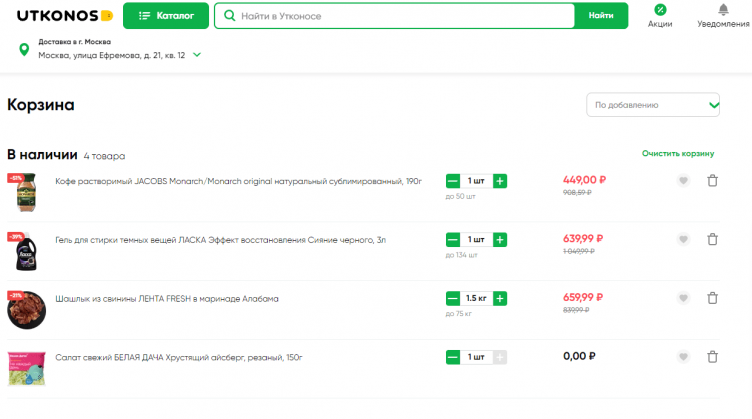Open the По добавлению sorting dropdown
752x419 pixels.
(652, 104)
